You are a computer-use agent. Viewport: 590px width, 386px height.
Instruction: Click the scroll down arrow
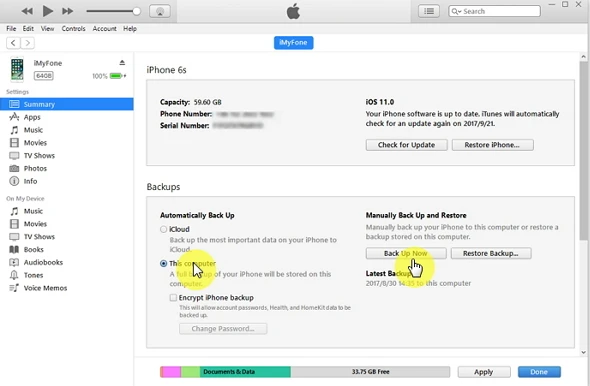click(584, 353)
